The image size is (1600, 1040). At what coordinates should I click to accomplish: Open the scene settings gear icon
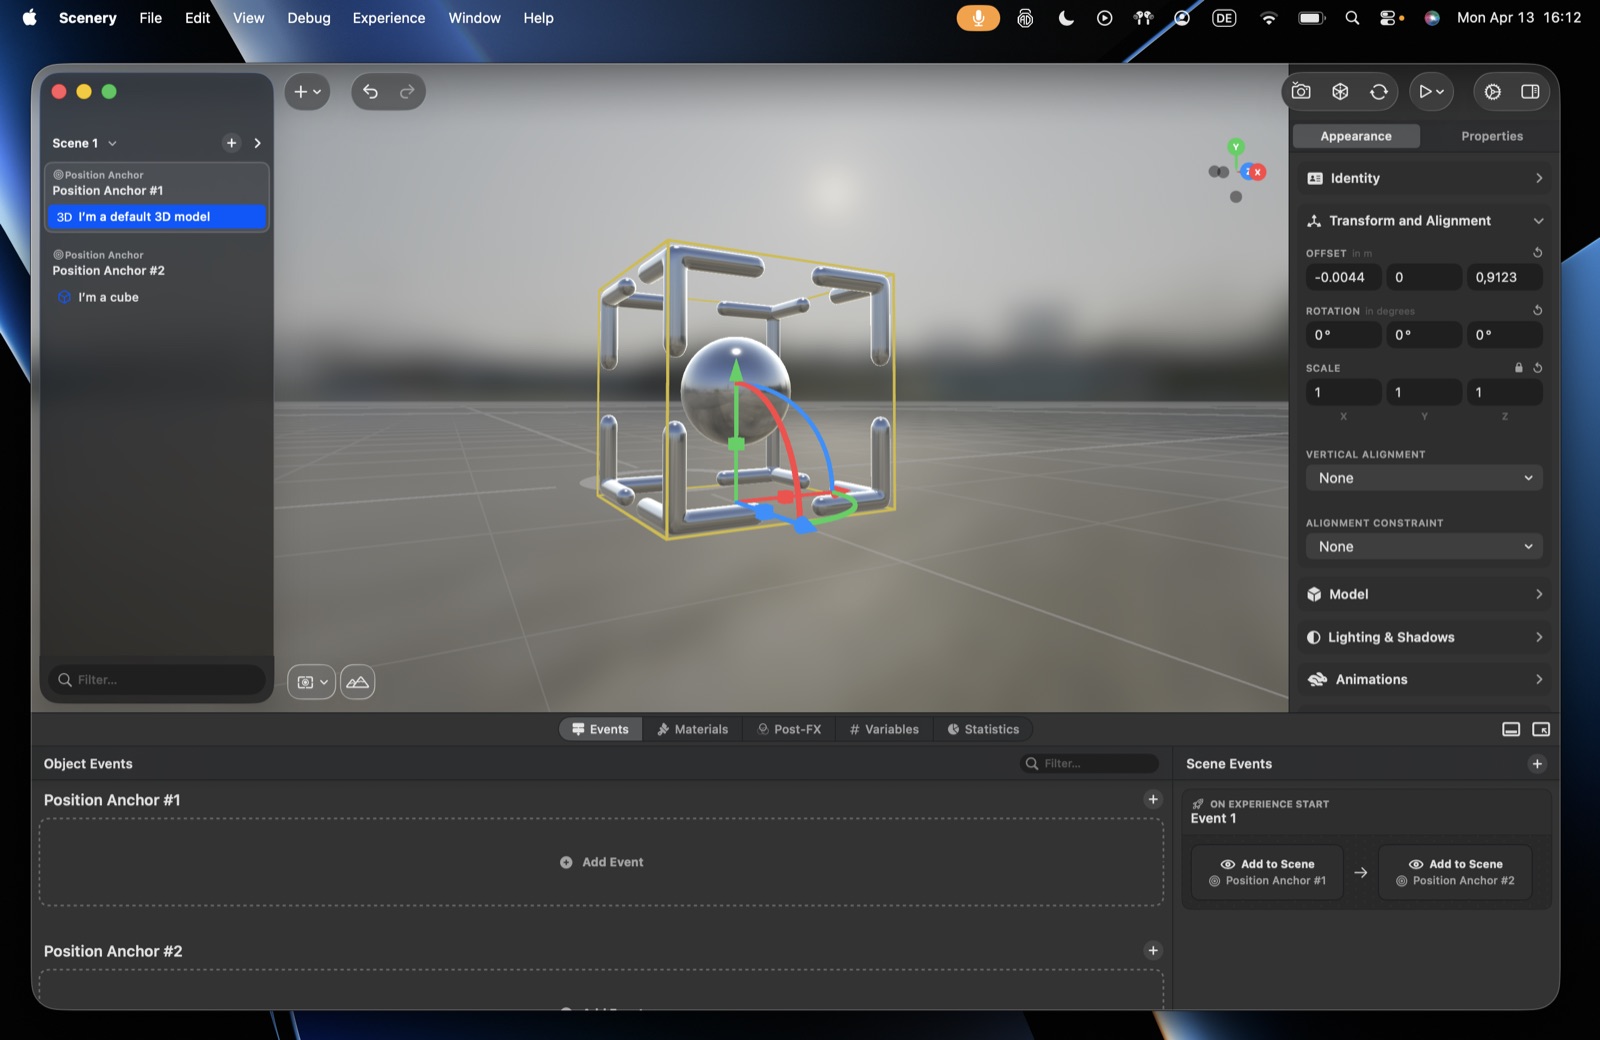click(x=1492, y=92)
